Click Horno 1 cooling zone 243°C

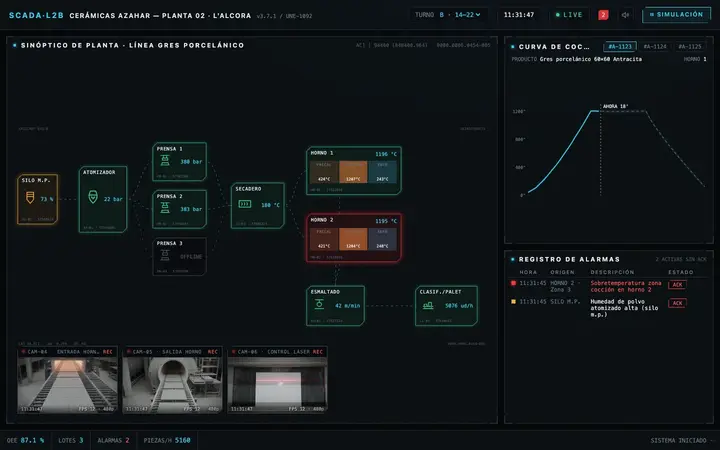click(382, 172)
